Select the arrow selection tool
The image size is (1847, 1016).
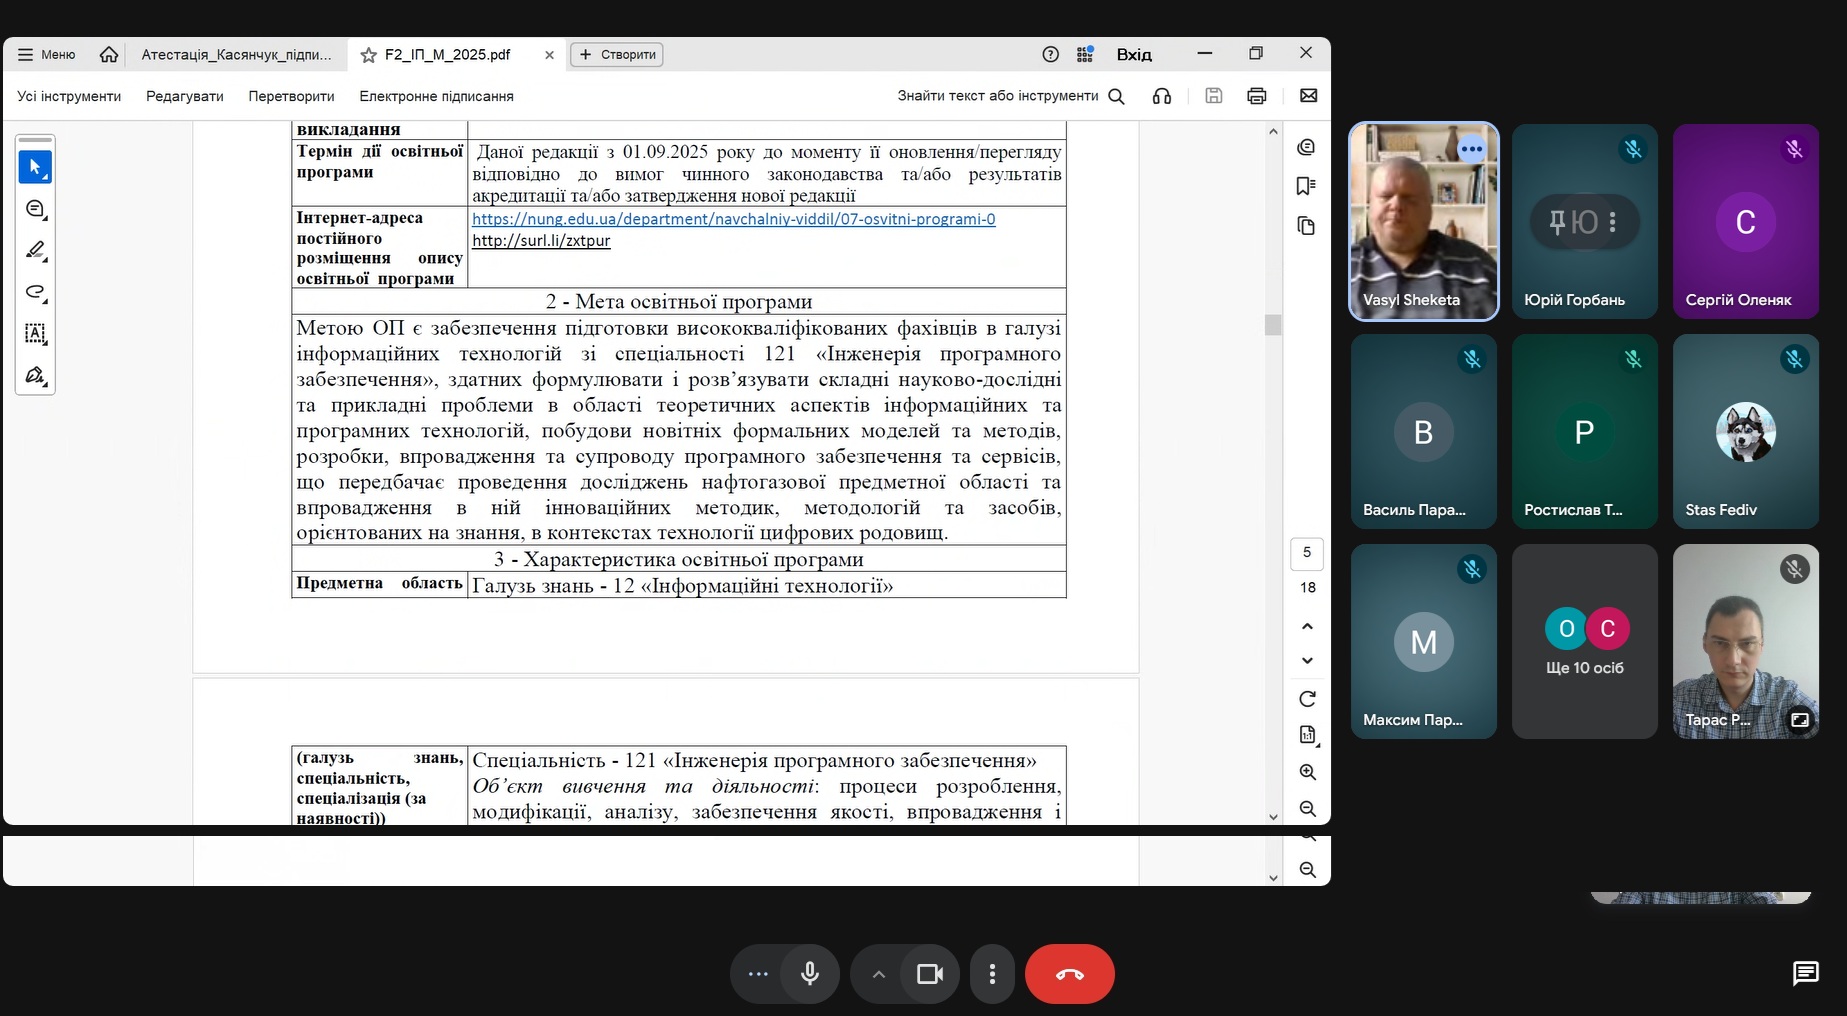tap(35, 167)
